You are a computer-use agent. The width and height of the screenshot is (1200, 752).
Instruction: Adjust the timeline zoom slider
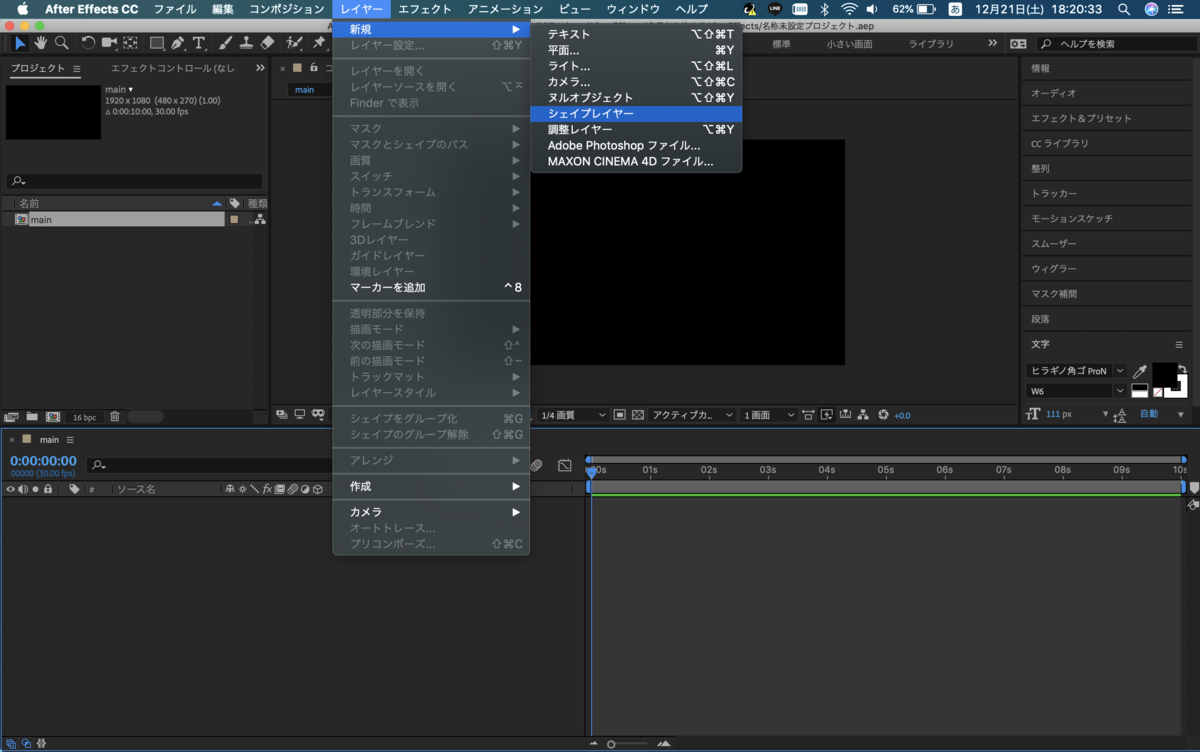(612, 744)
